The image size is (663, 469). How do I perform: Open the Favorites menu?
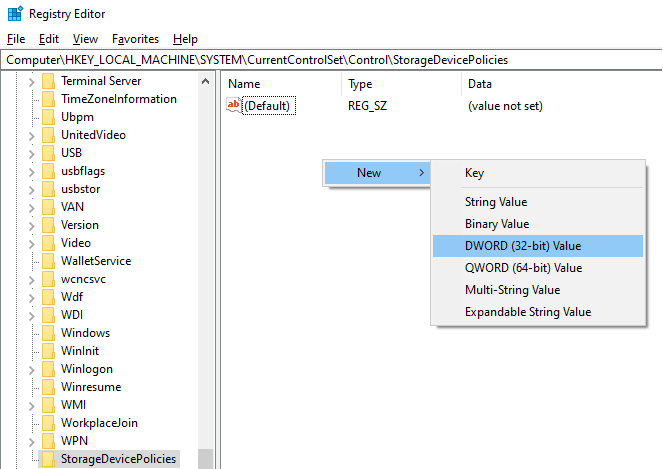[135, 39]
